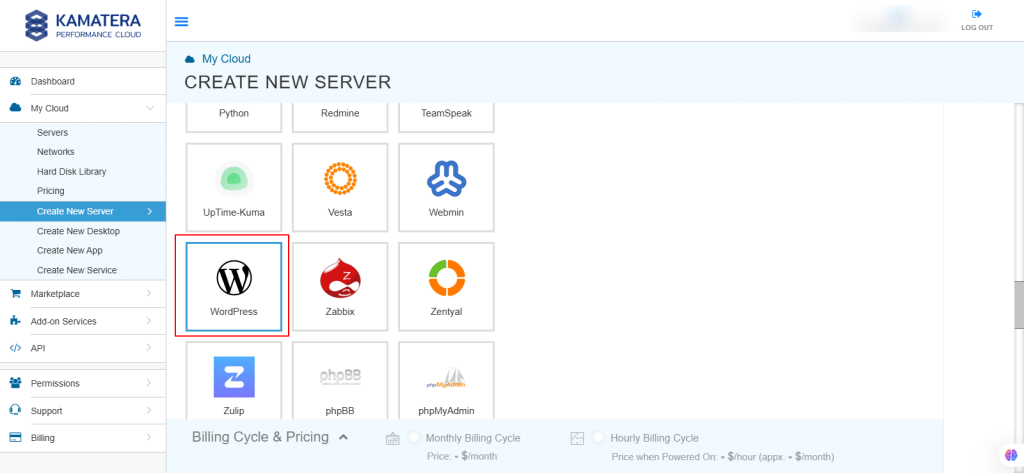This screenshot has width=1024, height=473.
Task: Select the phpBB app tile
Action: pos(340,380)
